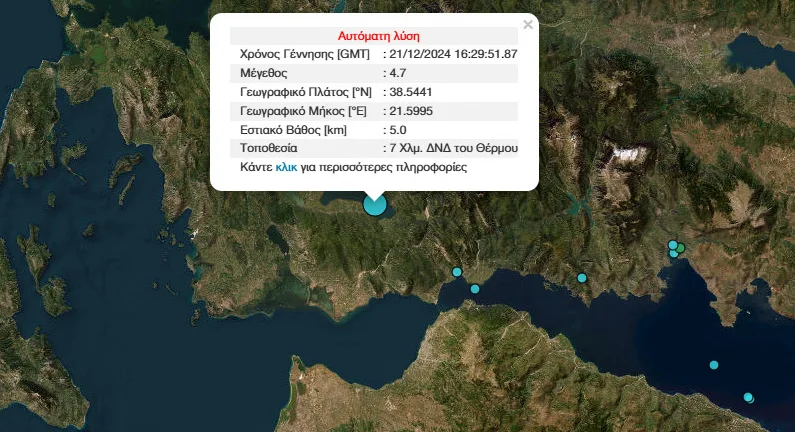Click the origin time value 21/12/2024 16:29:51.87
The image size is (795, 432).
coord(453,54)
